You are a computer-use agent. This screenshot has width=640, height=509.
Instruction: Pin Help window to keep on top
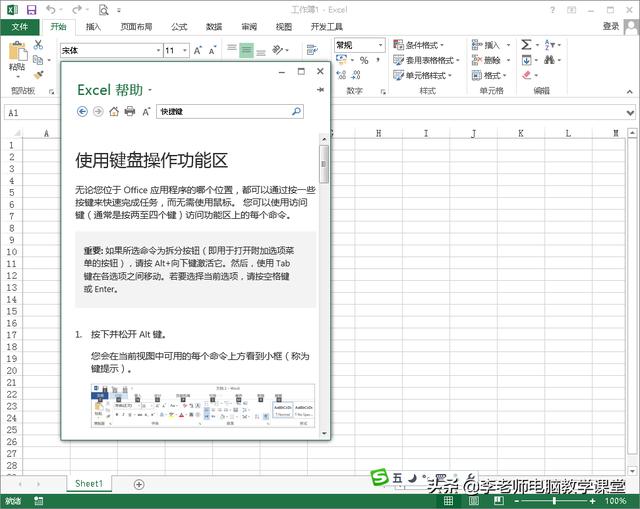[320, 89]
